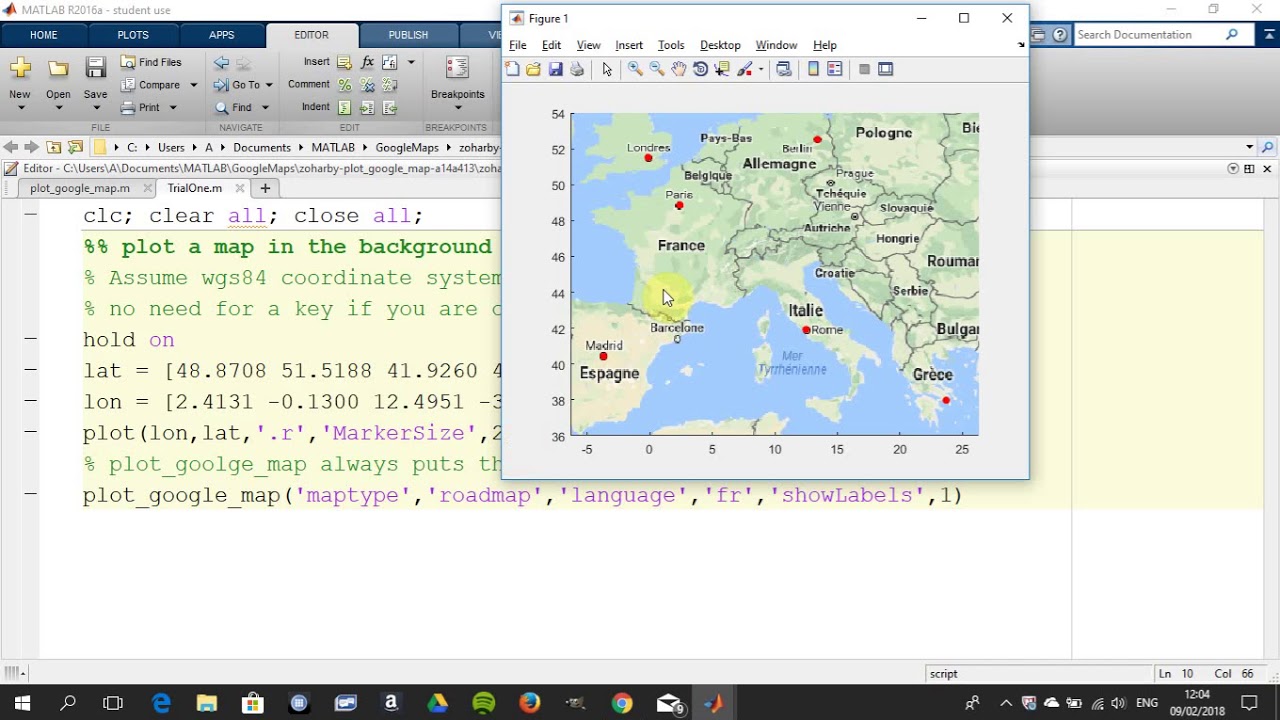Open the Breakpoints dropdown
This screenshot has height=720, width=1280.
(x=458, y=107)
